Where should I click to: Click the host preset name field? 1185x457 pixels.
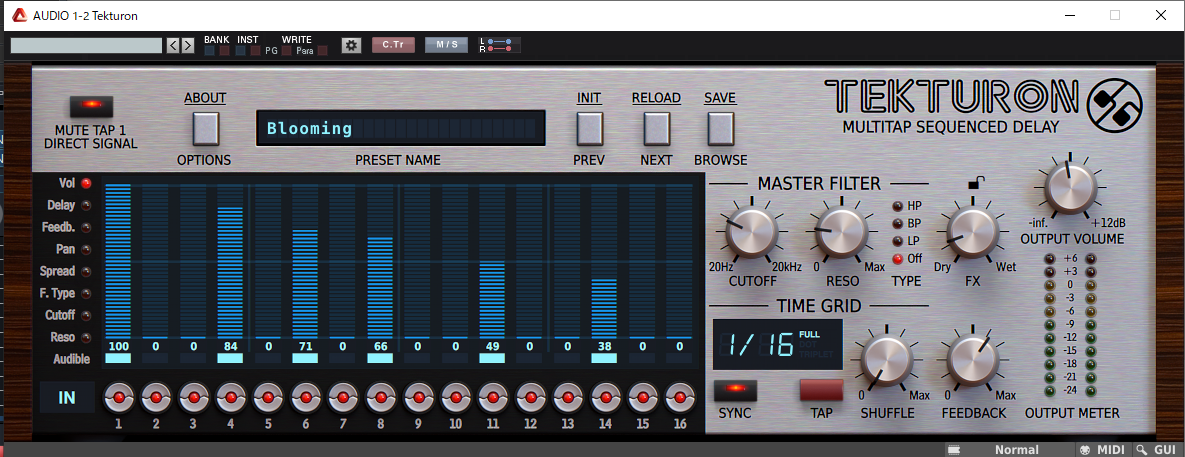[86, 45]
